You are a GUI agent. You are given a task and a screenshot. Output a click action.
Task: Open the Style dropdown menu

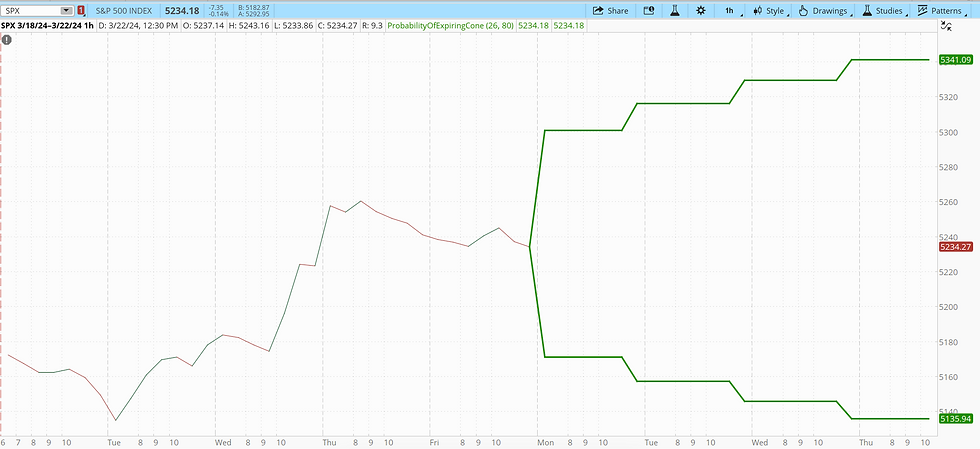(769, 11)
